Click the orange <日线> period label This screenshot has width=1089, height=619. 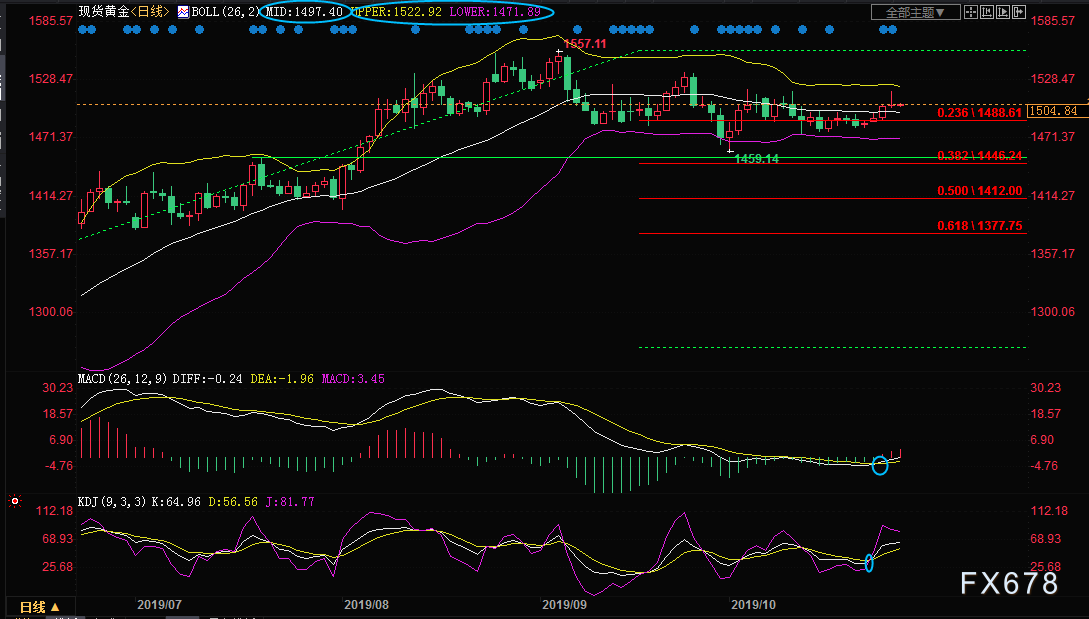[150, 12]
